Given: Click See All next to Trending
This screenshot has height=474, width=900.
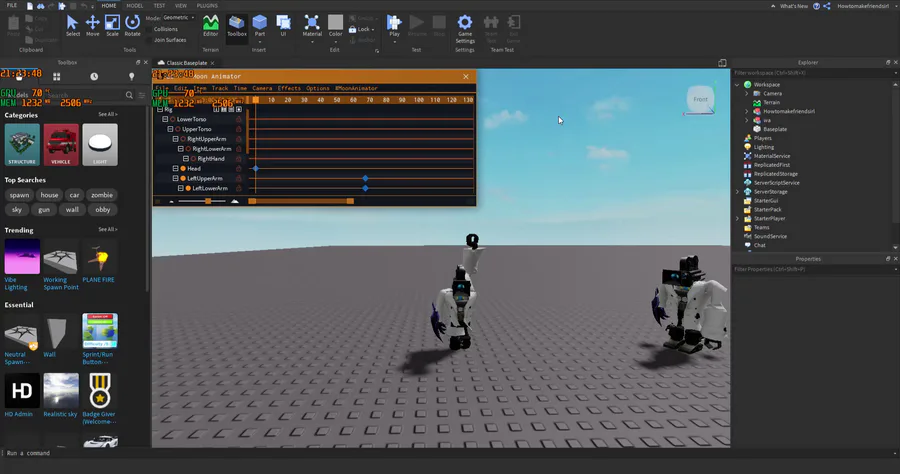Looking at the screenshot, I should pos(107,230).
